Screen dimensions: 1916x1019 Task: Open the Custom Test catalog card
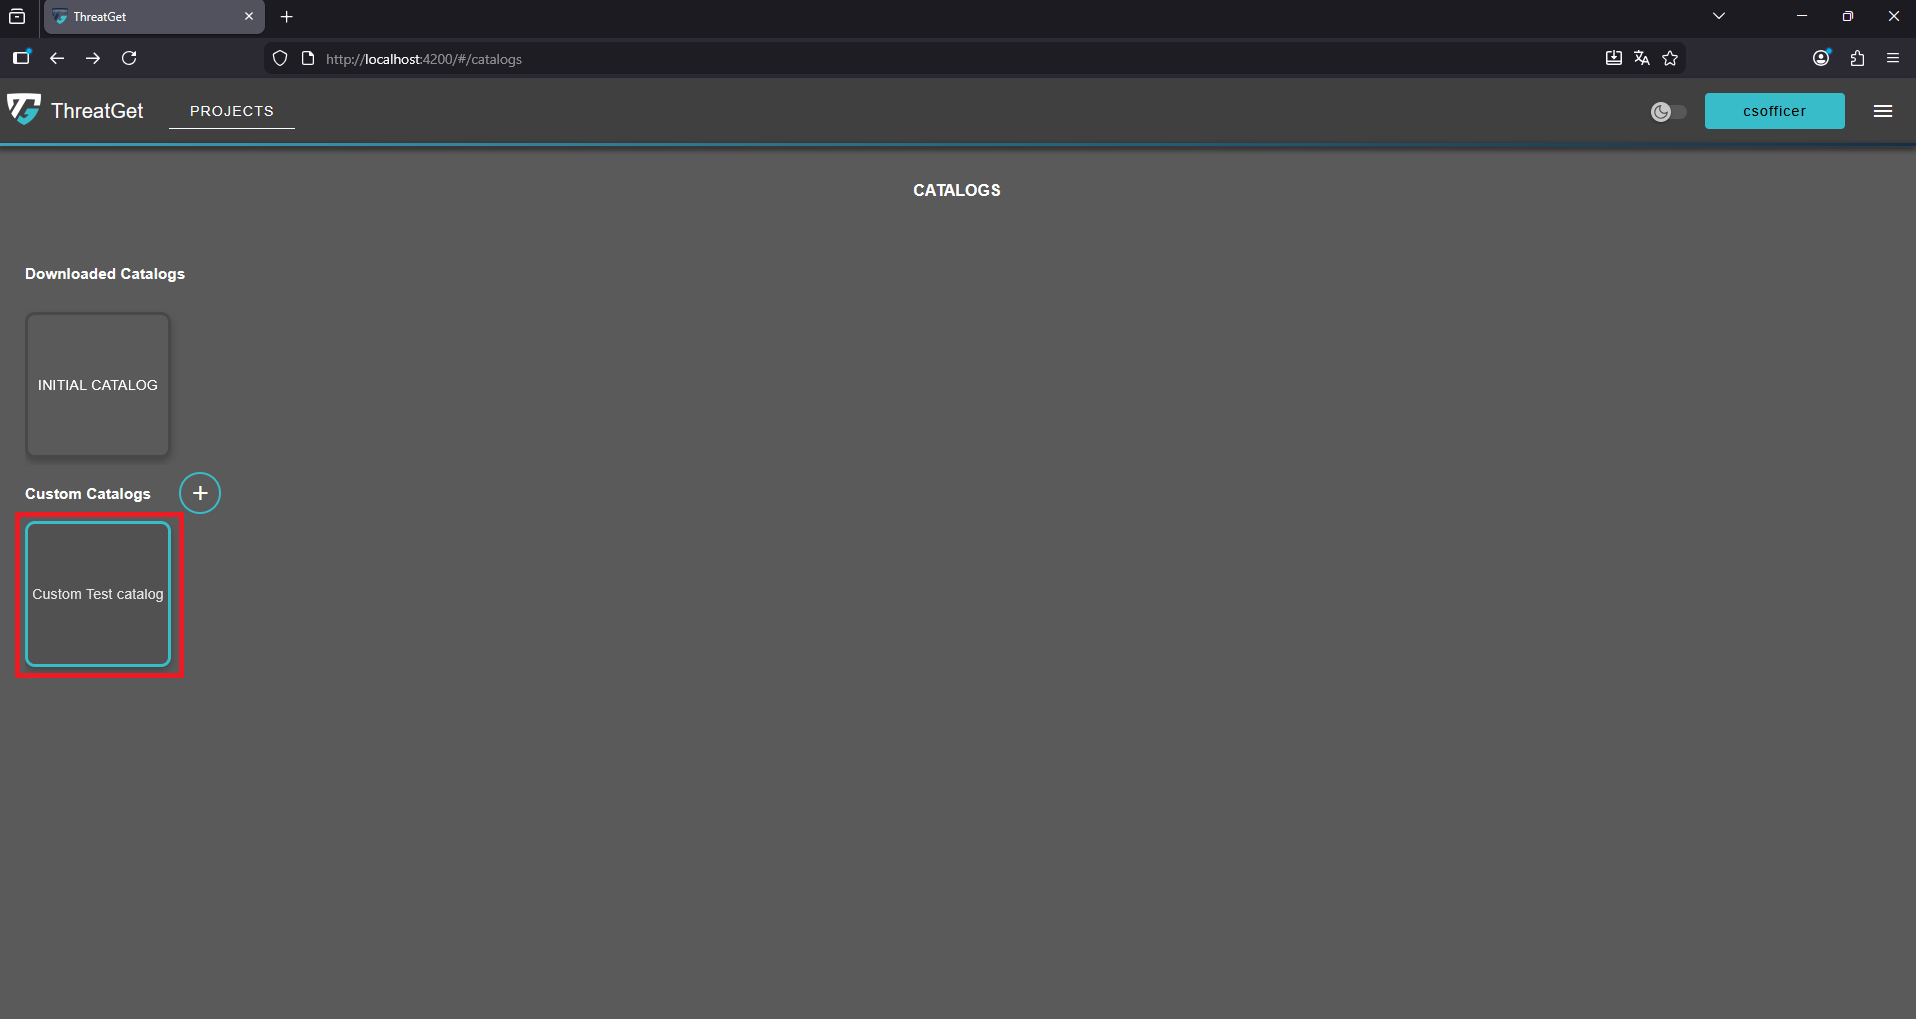click(98, 594)
